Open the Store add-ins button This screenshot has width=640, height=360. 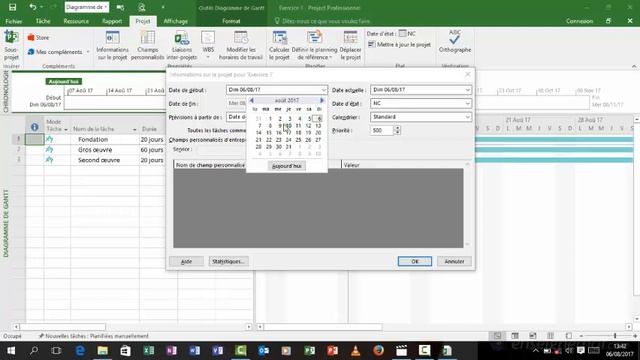tap(38, 38)
